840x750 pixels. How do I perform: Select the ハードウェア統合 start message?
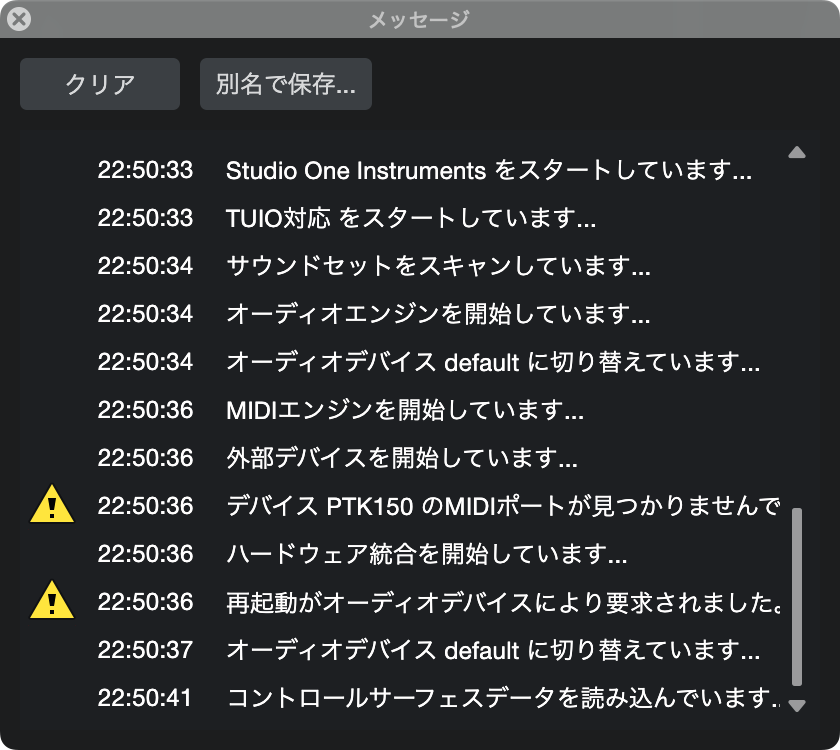click(x=426, y=554)
